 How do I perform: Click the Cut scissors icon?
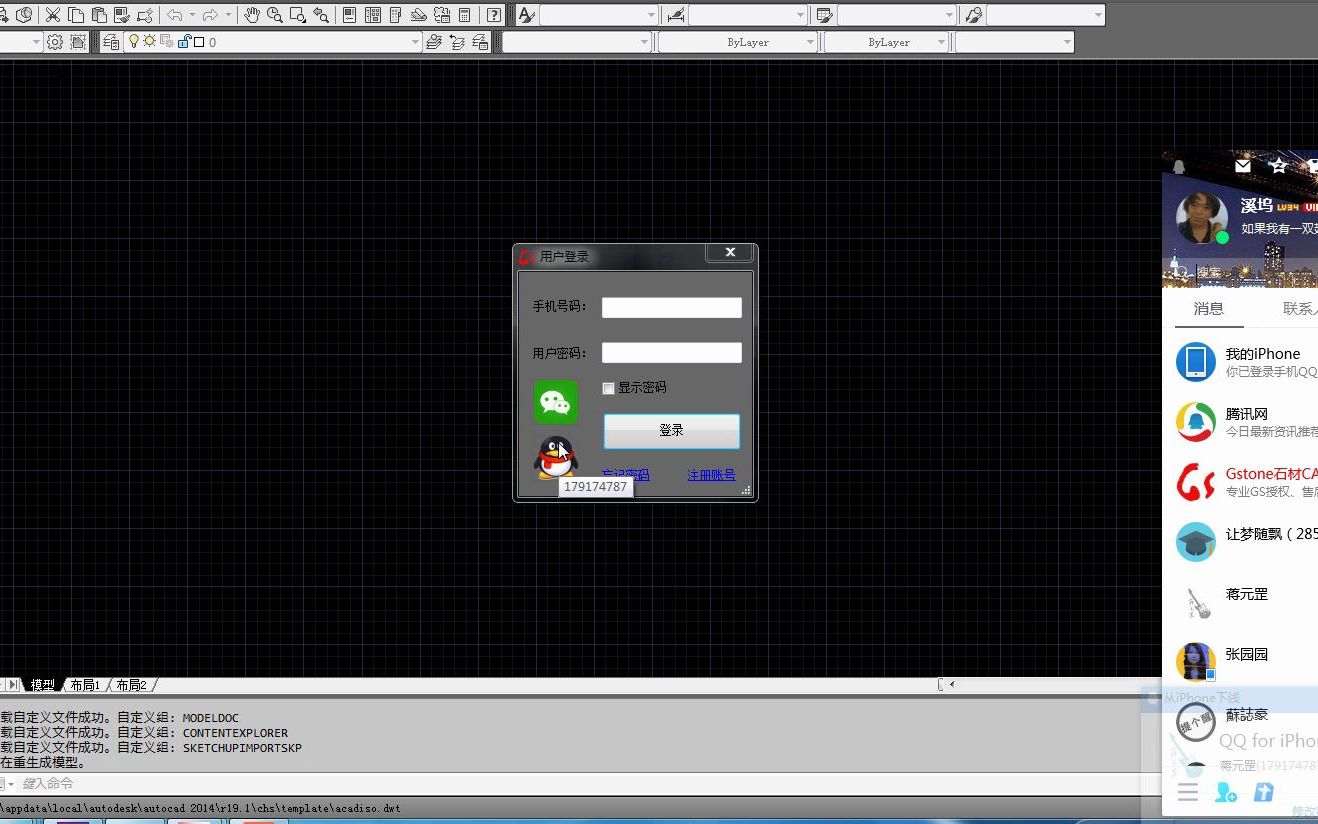coord(52,15)
